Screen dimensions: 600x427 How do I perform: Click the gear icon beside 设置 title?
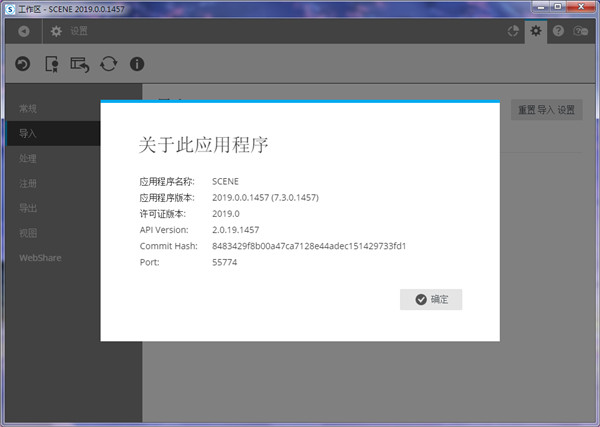click(x=56, y=32)
